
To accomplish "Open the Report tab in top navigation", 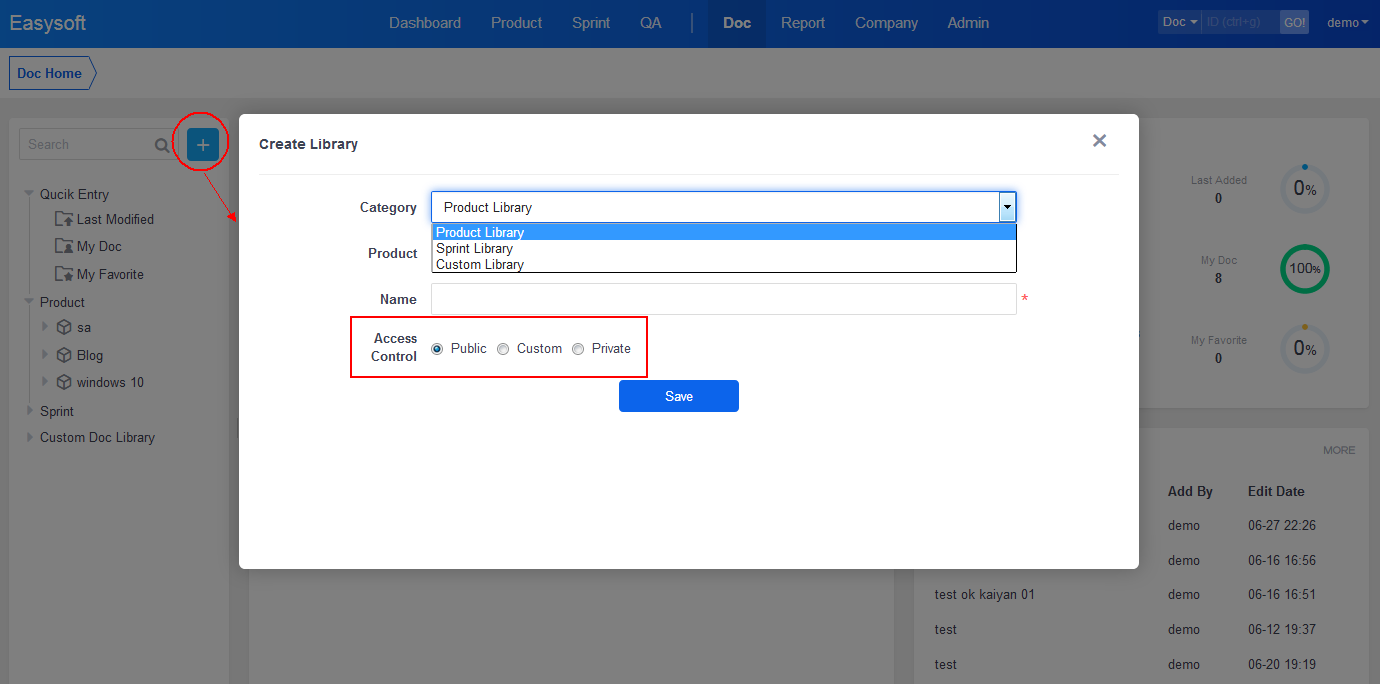I will tap(803, 23).
